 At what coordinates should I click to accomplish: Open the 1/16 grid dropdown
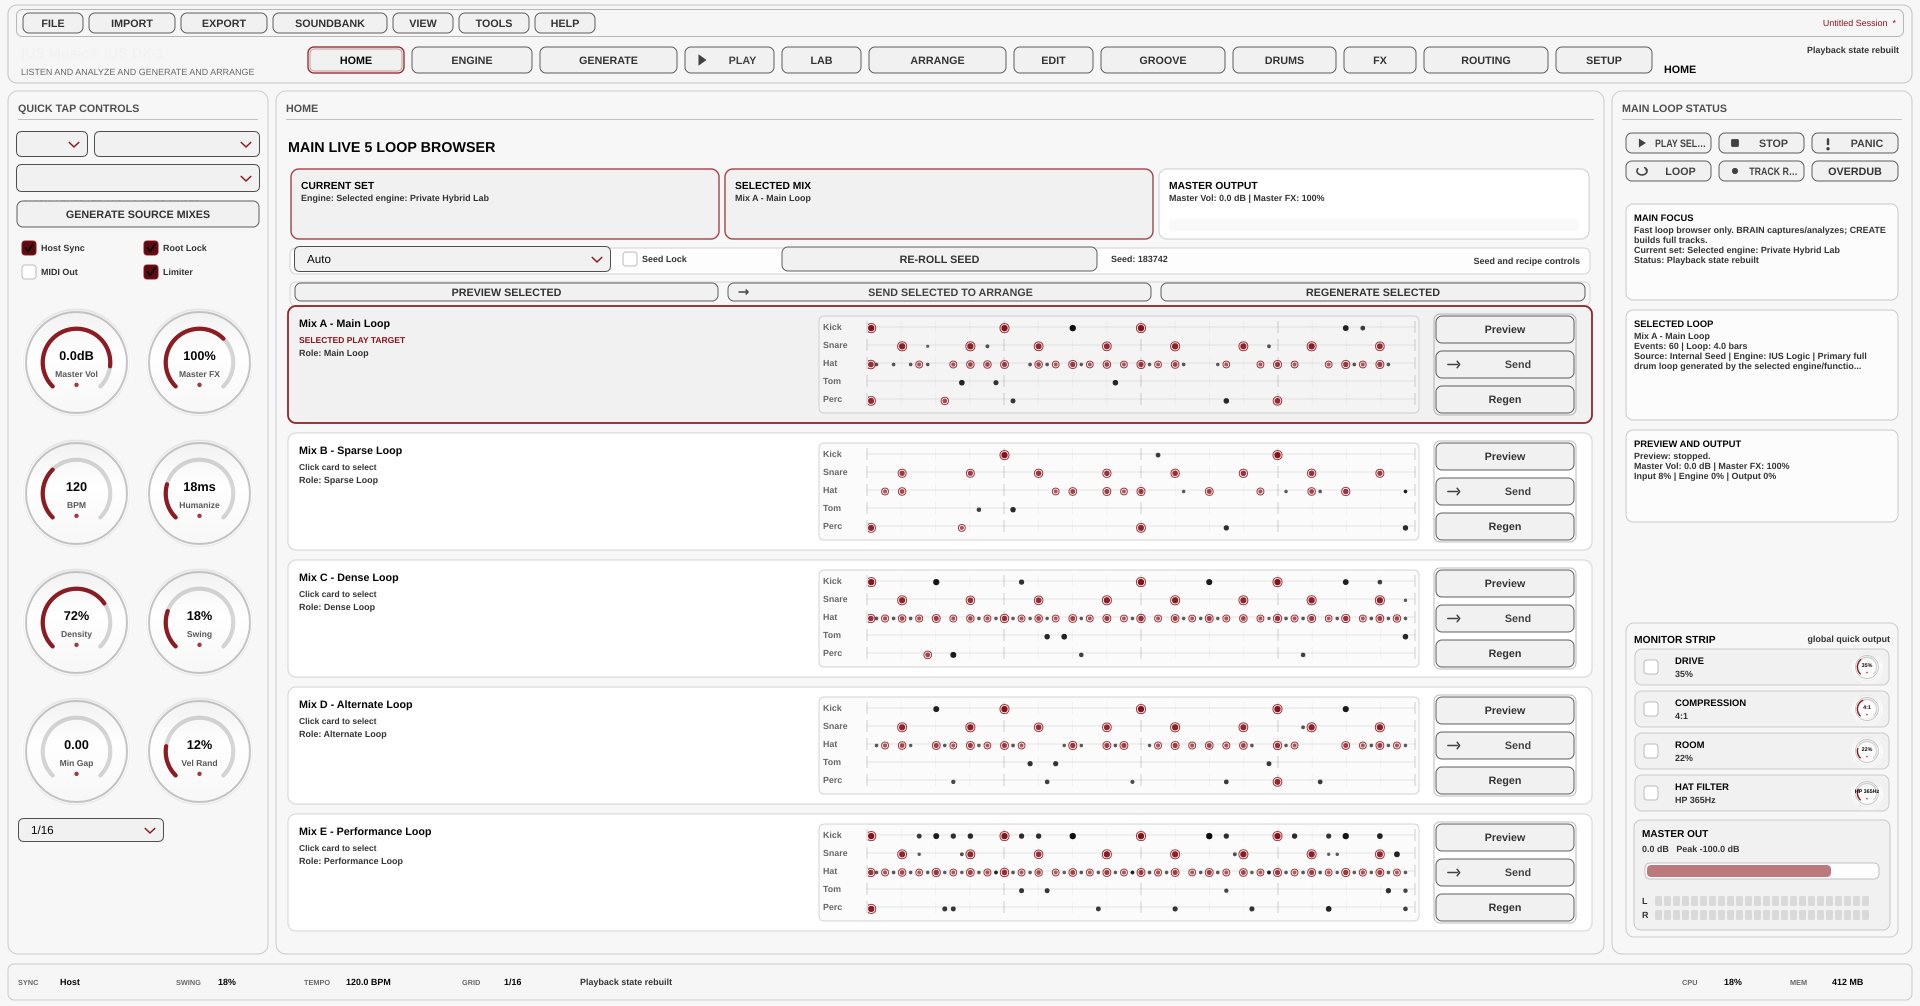coord(91,830)
